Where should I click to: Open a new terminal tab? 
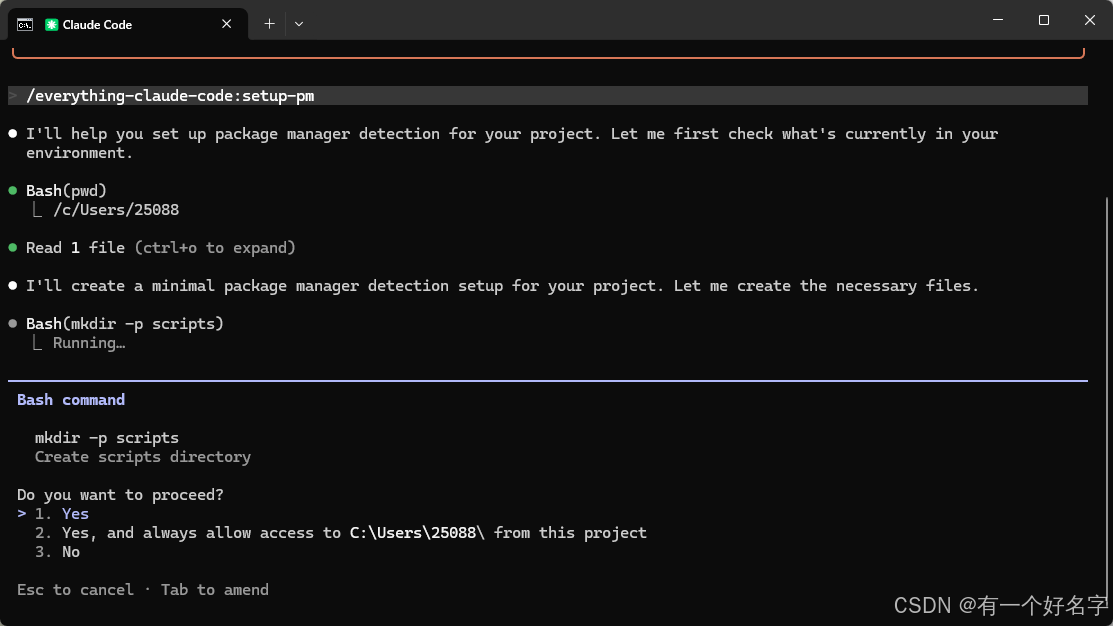[269, 24]
